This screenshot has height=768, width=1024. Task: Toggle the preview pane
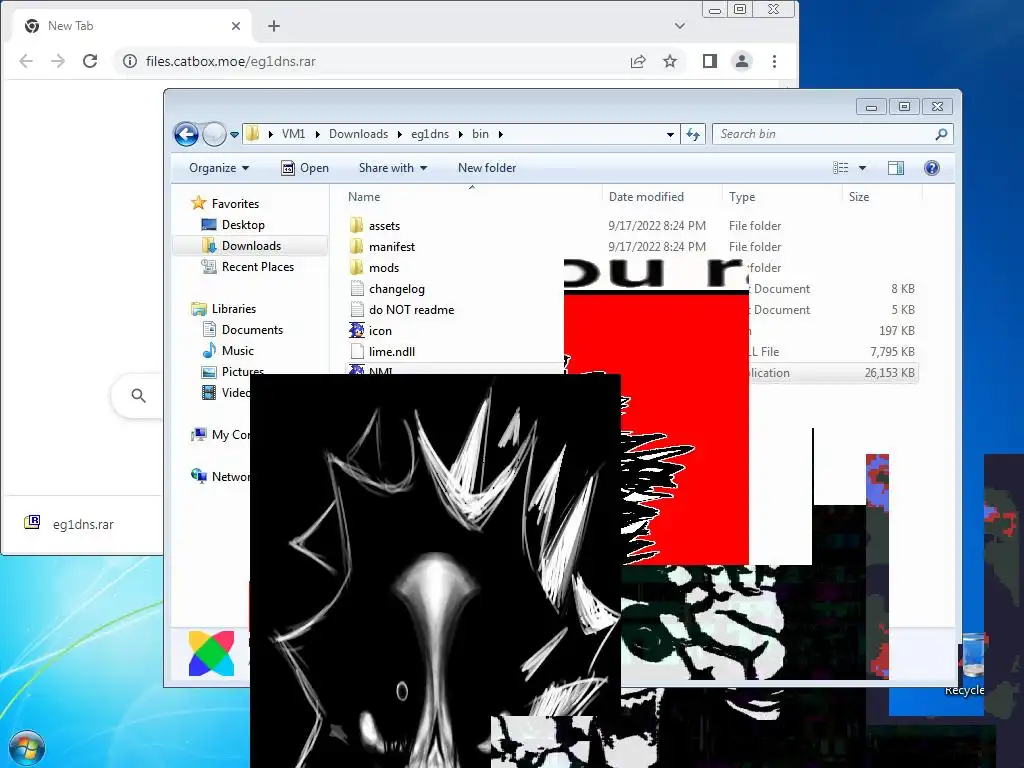click(x=896, y=168)
